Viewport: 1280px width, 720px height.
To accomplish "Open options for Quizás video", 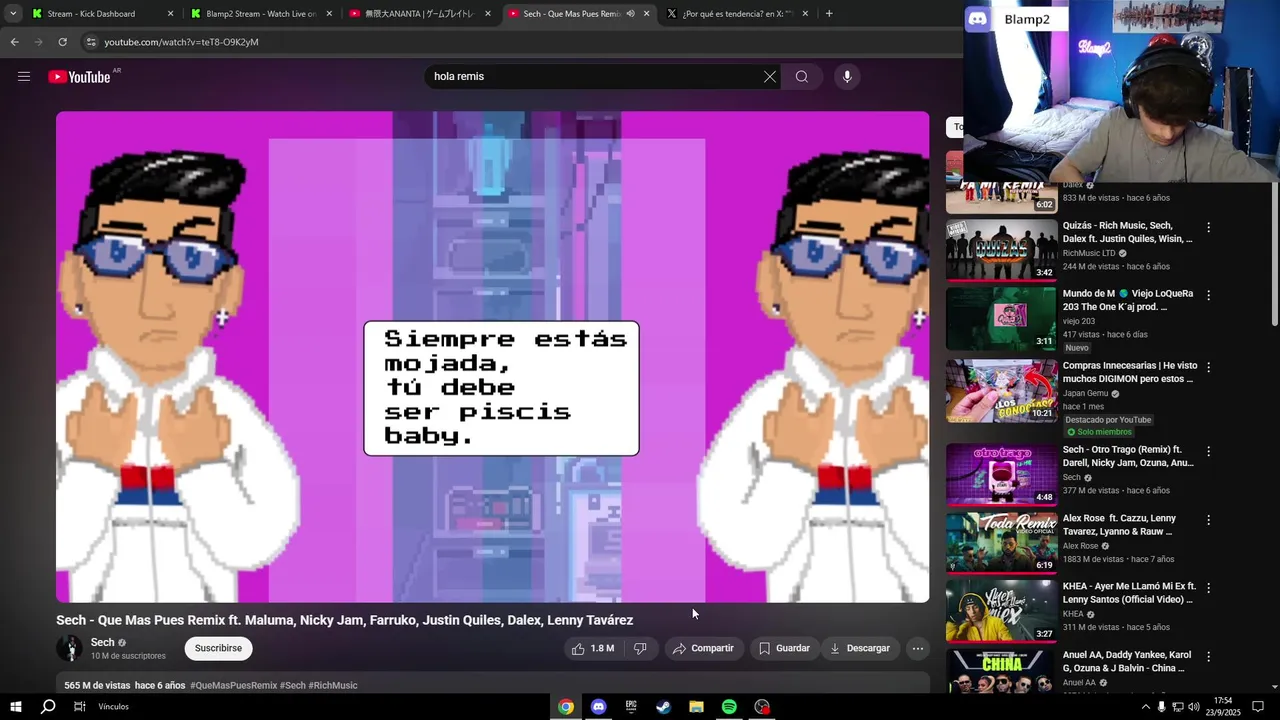I will click(x=1208, y=228).
